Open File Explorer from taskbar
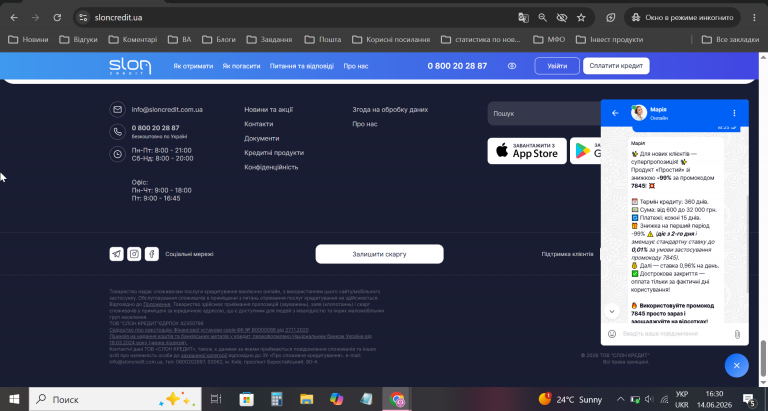Image resolution: width=768 pixels, height=411 pixels. click(307, 399)
